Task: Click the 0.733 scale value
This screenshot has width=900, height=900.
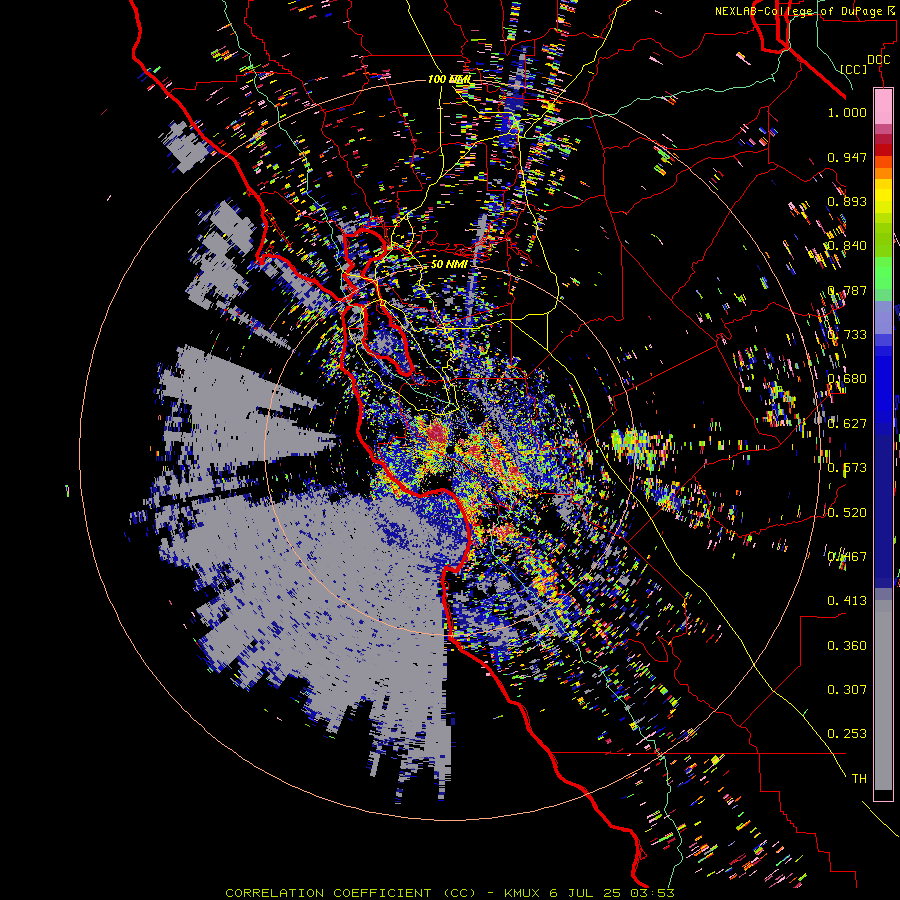Action: [847, 335]
